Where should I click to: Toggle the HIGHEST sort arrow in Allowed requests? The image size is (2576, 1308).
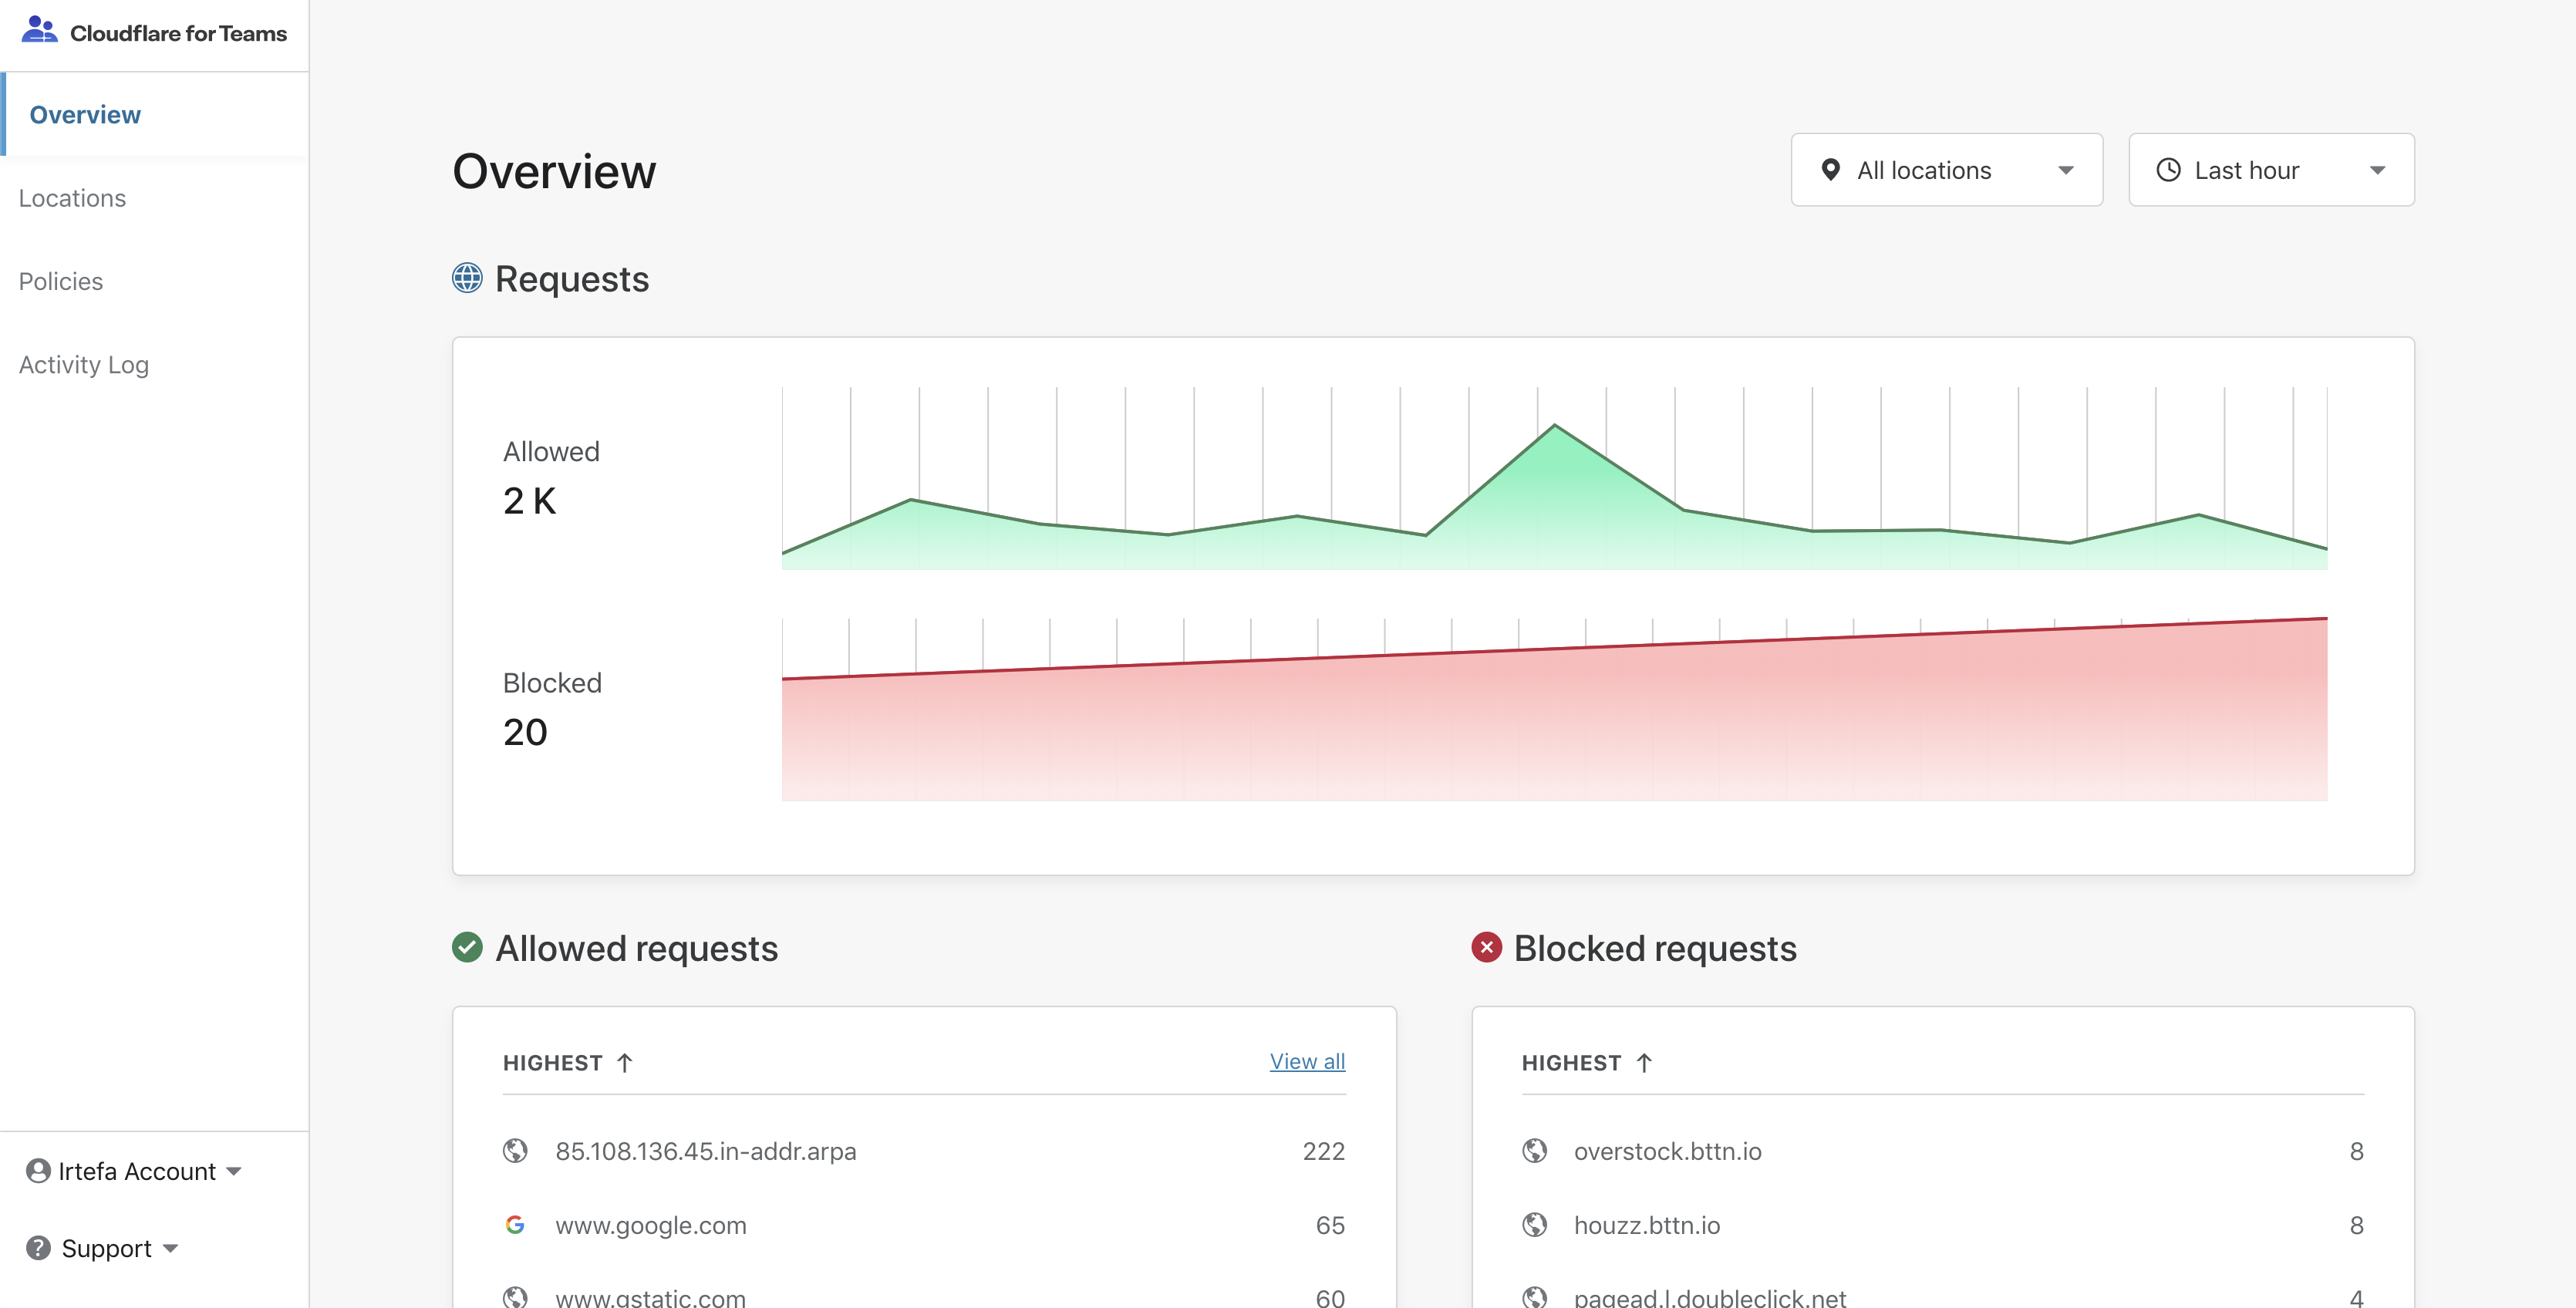[625, 1063]
